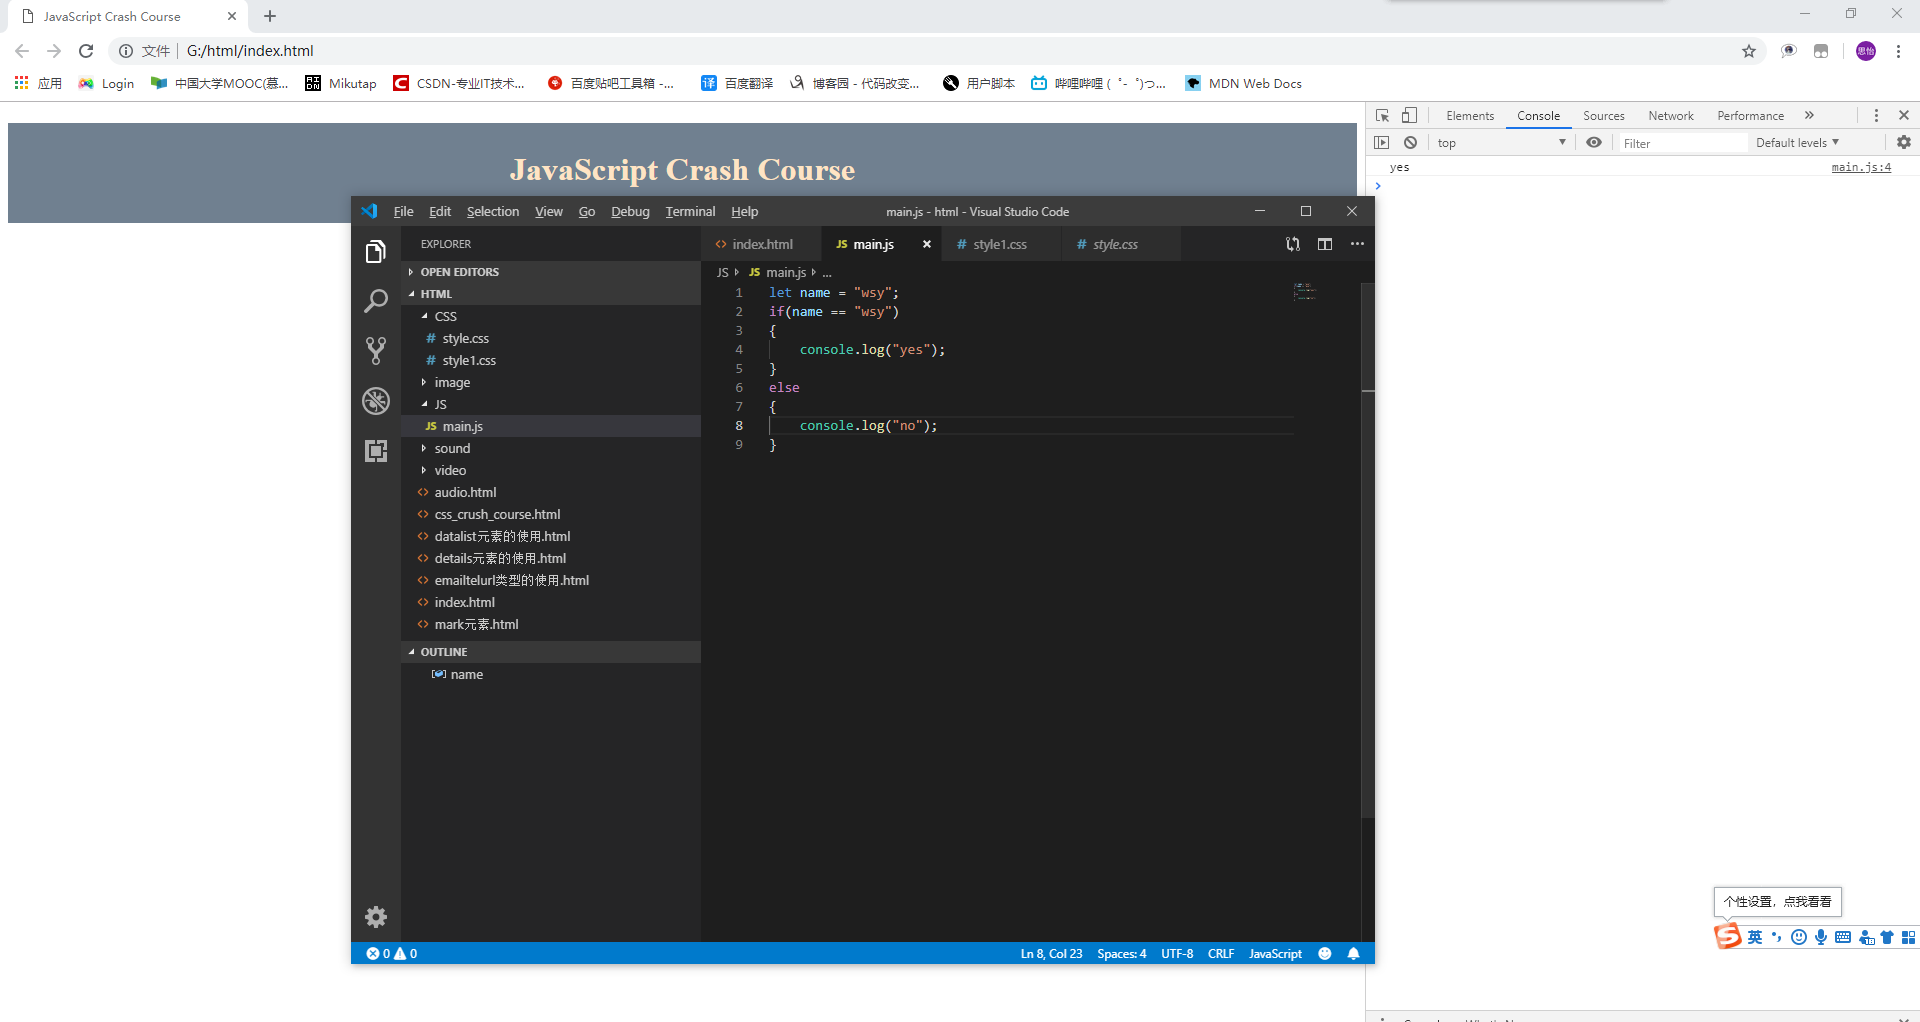Open the File menu in VS Code
Image resolution: width=1920 pixels, height=1022 pixels.
pyautogui.click(x=403, y=212)
